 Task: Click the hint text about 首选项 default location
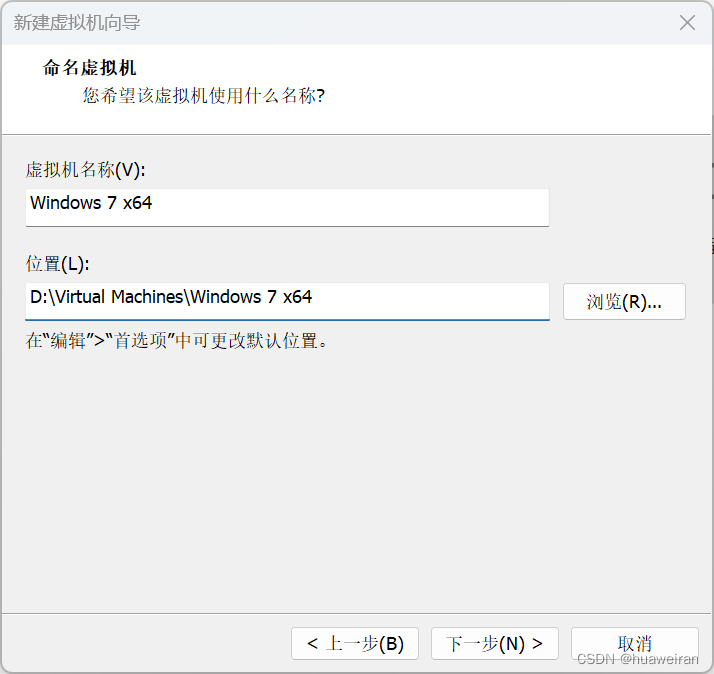click(177, 341)
